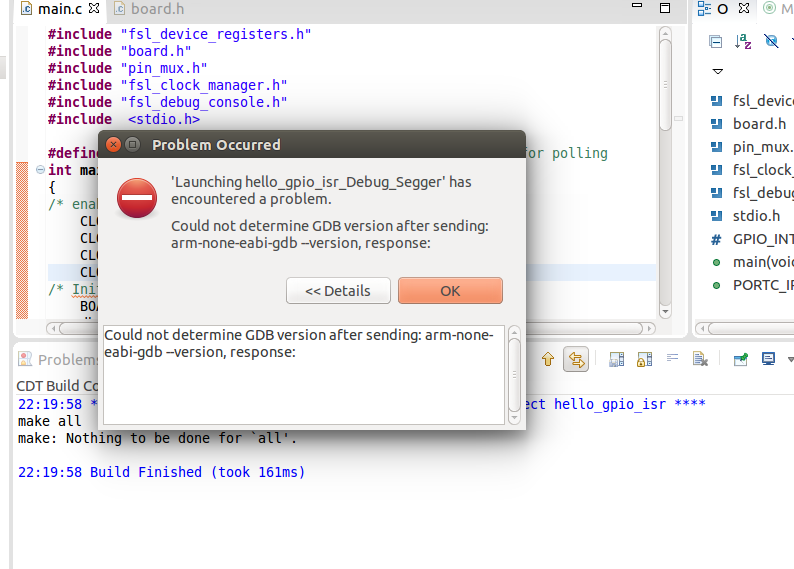The width and height of the screenshot is (794, 569).
Task: Select stdio.h entry in Outline
Action: coord(745,216)
